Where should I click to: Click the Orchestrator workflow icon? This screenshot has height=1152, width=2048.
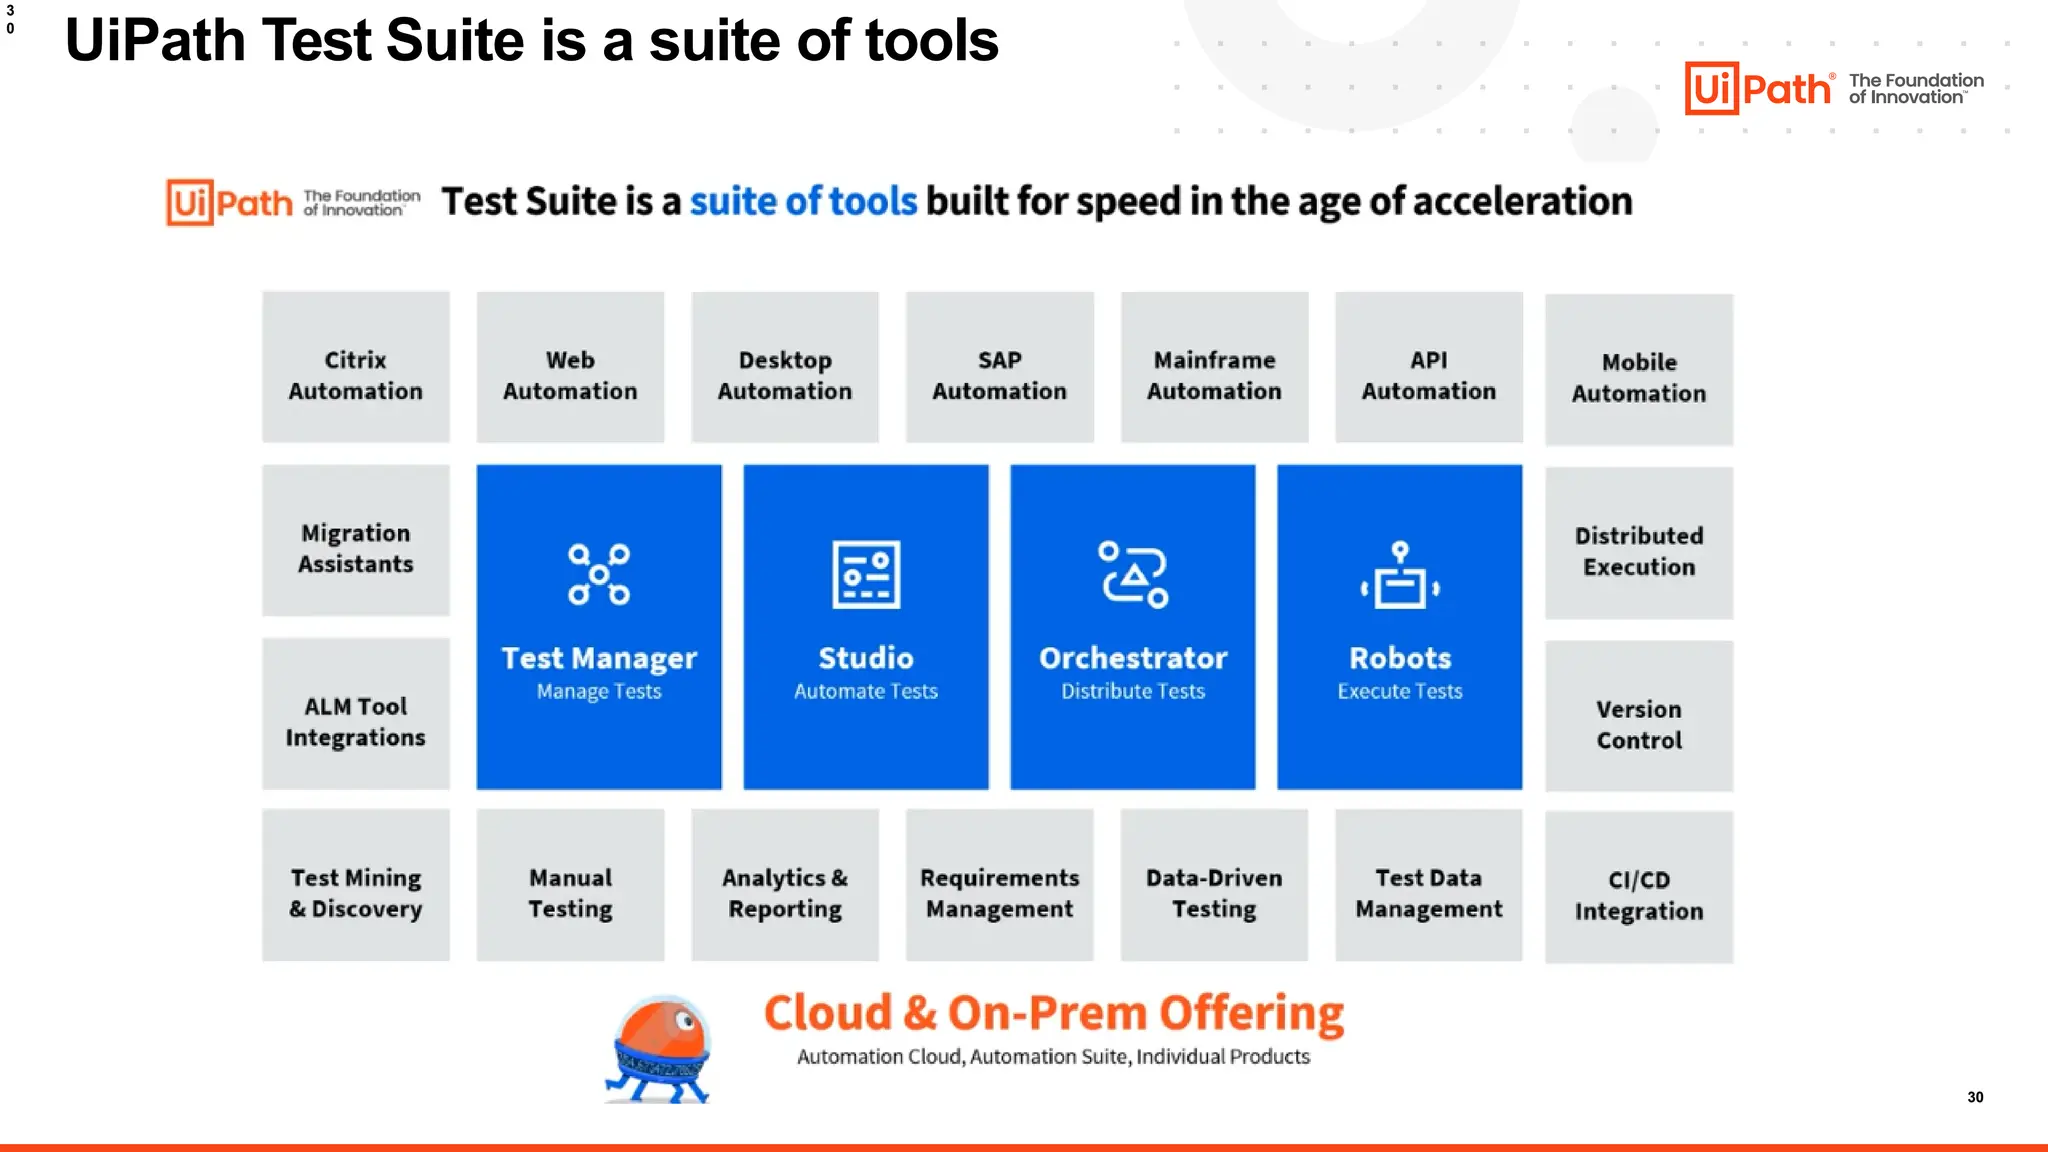click(1133, 574)
